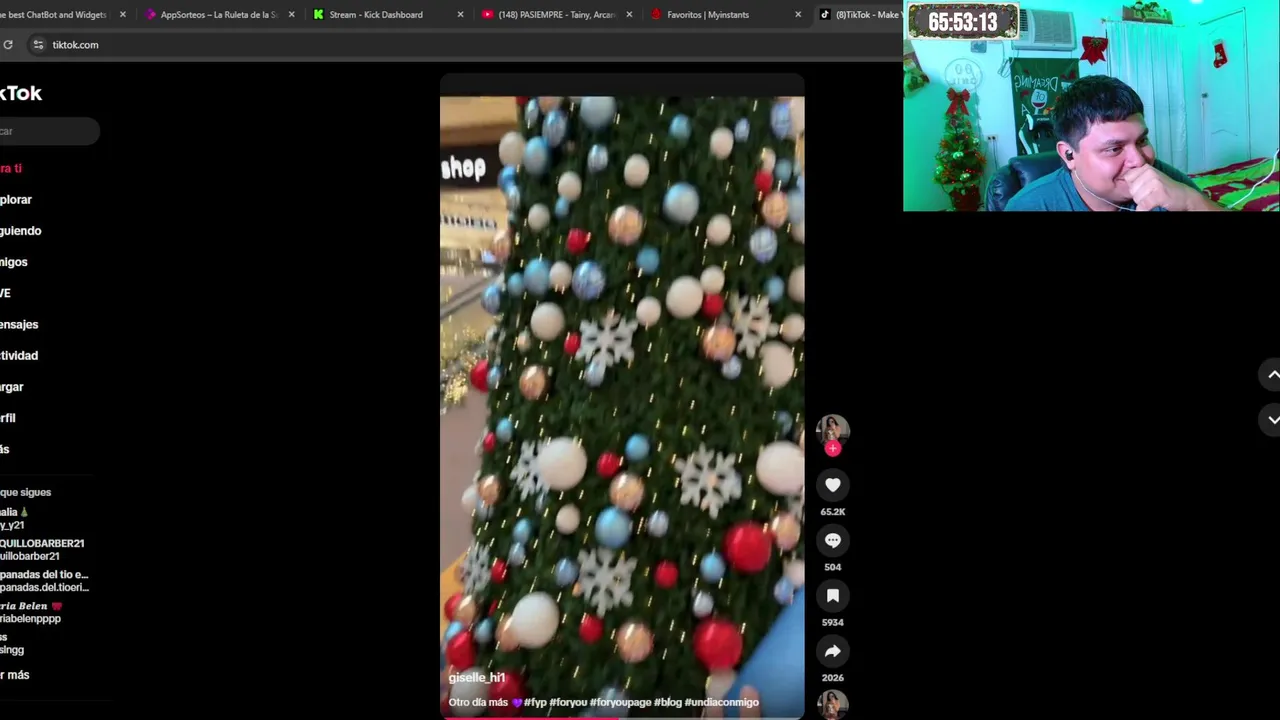Open creator profile avatar beside video
The image size is (1280, 720).
coord(833,430)
